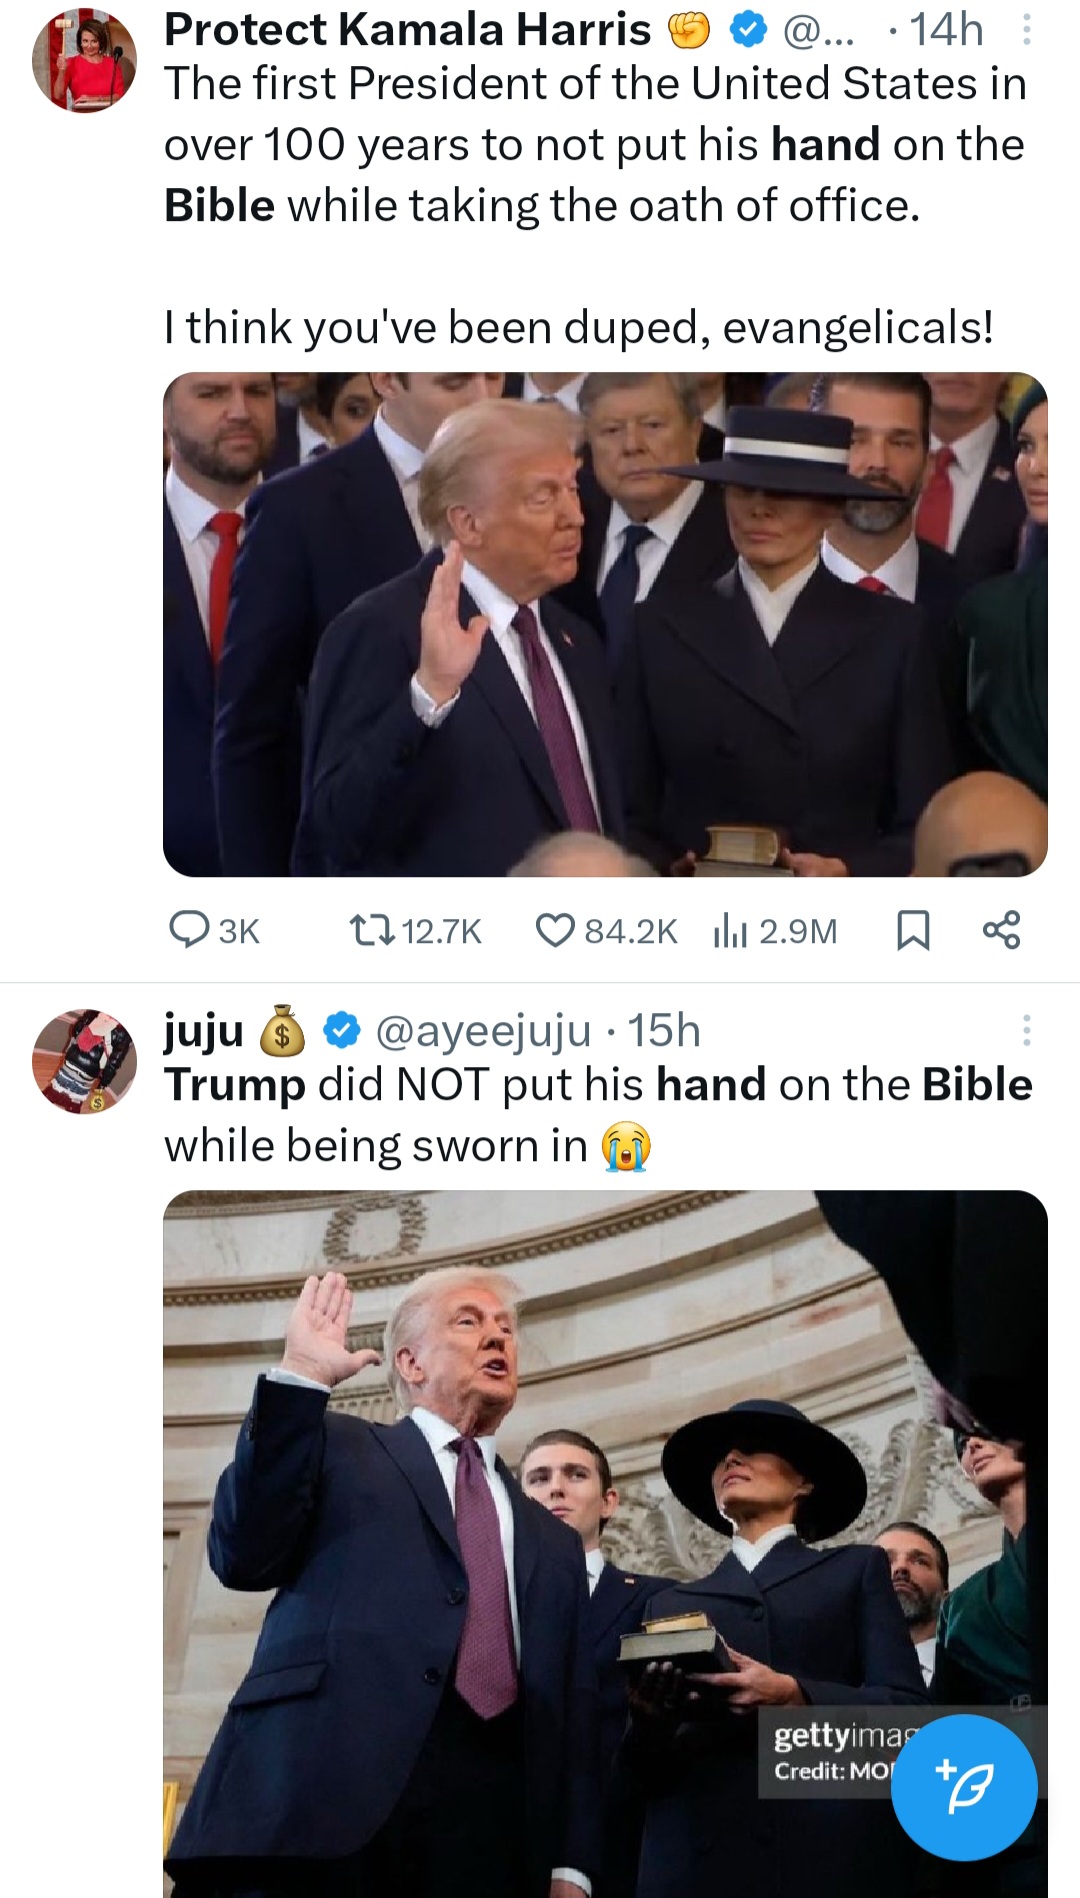
Task: Open more options menu on juju's tweet
Action: [x=1026, y=1031]
